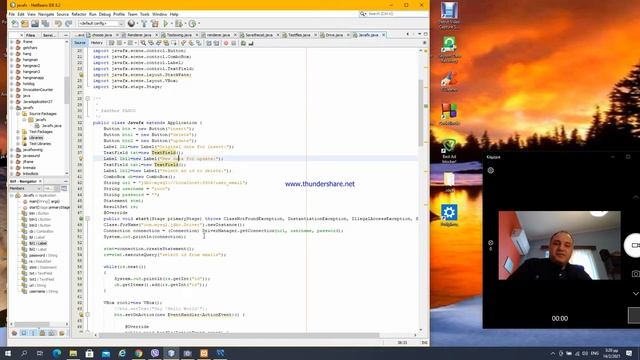This screenshot has height=360, width=640.
Task: Click the green Run Project arrow
Action: tap(166, 24)
